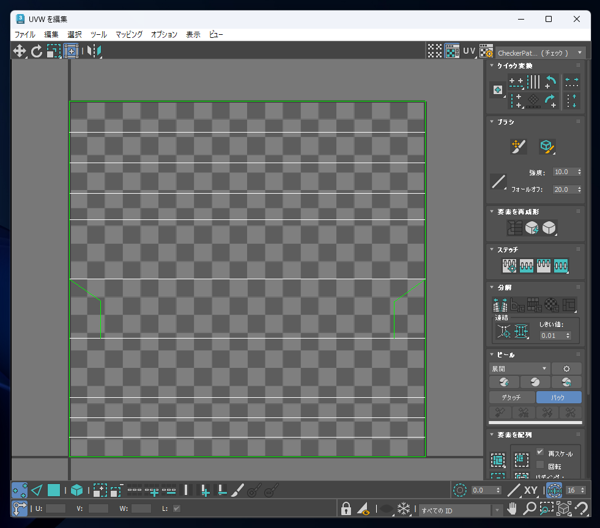Click Space Horizontally icon
The height and width of the screenshot is (528, 600).
pyautogui.click(x=572, y=82)
